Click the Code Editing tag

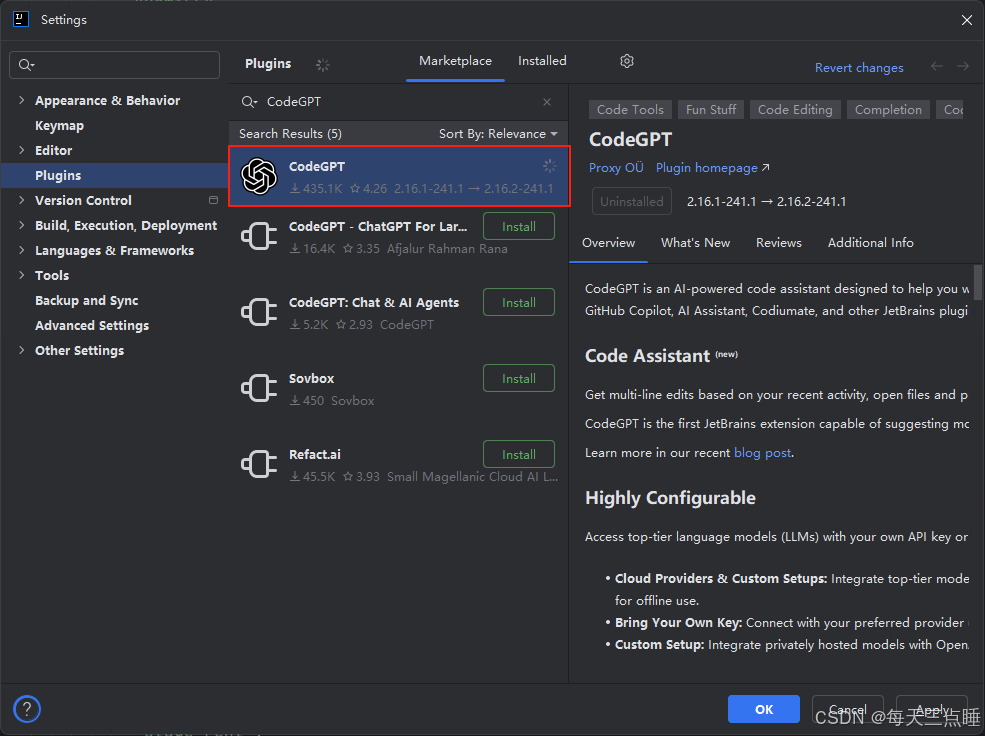795,110
